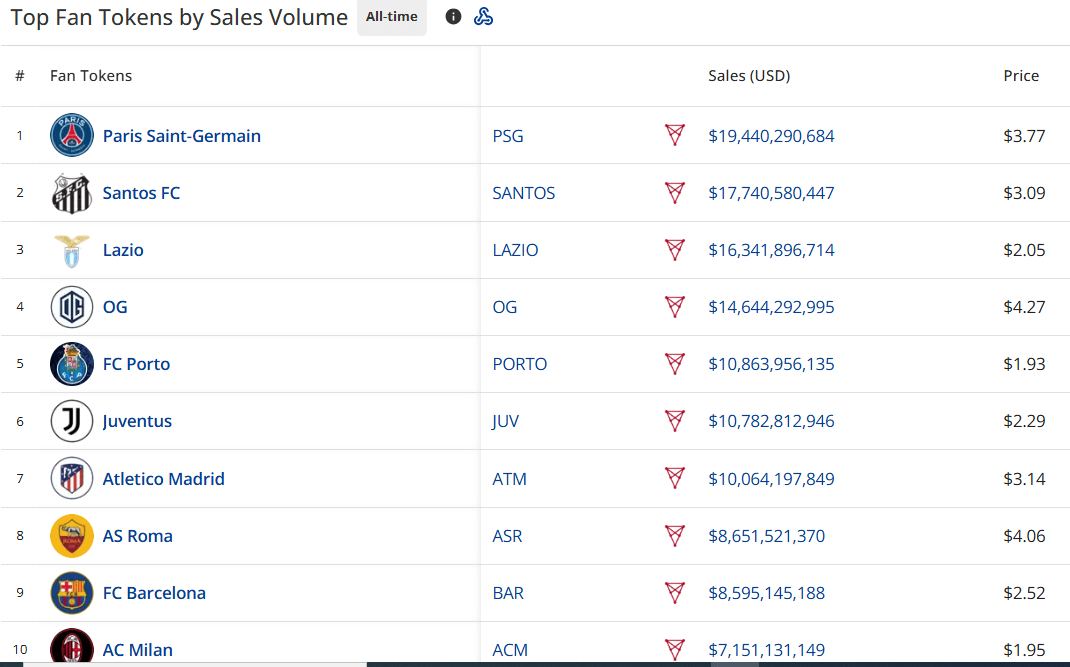Click the Chiliz icon in OG row

tap(675, 306)
